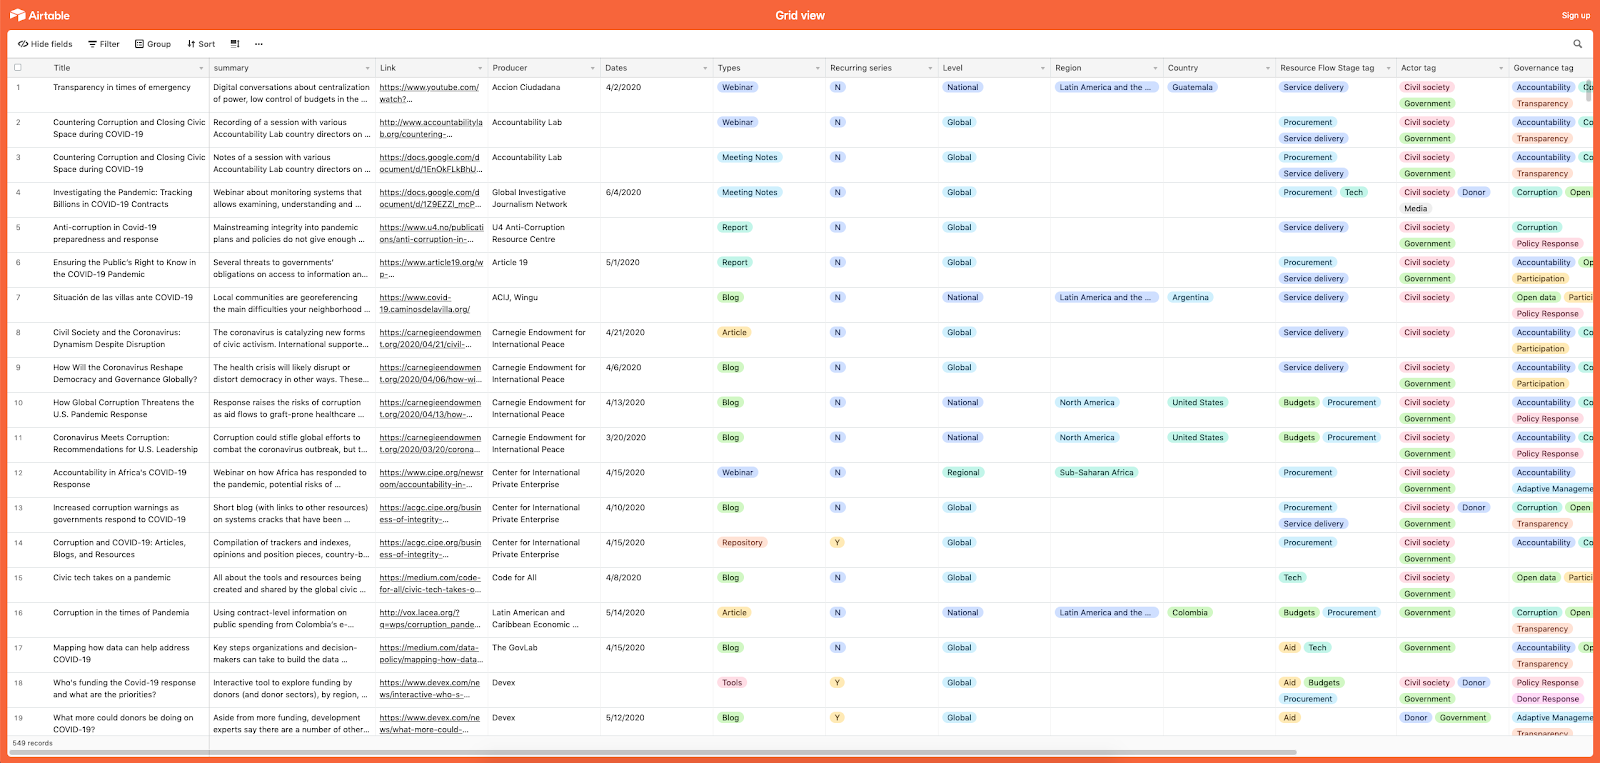The width and height of the screenshot is (1600, 763).
Task: Click the 549 records count label
Action: [32, 743]
